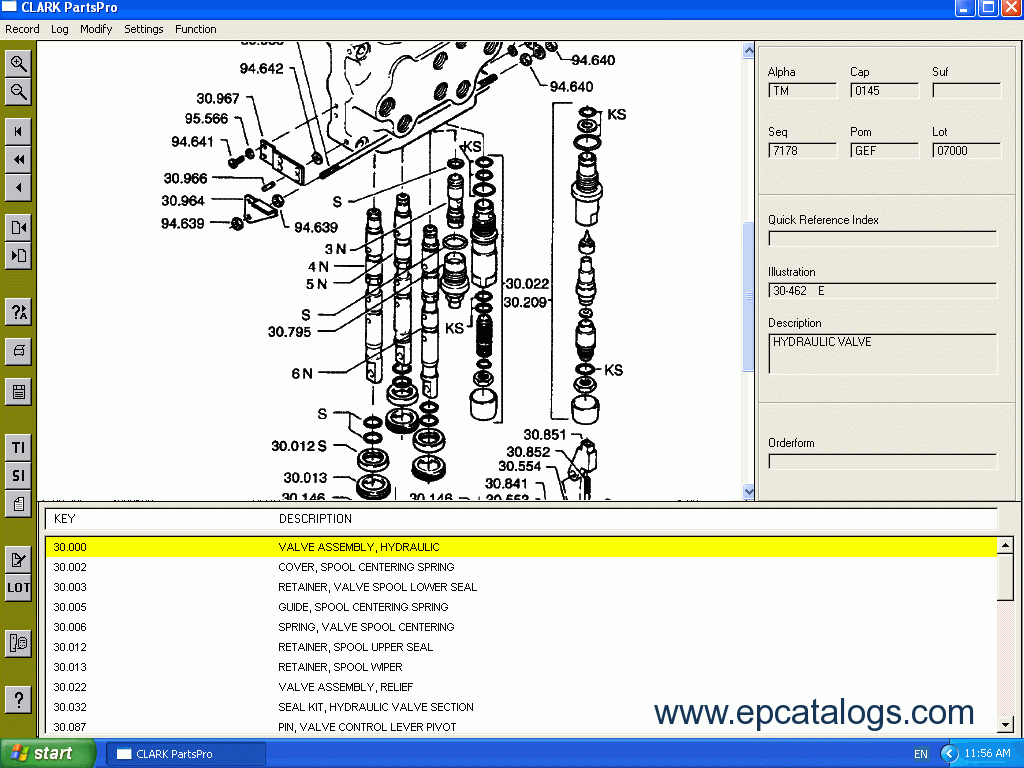The height and width of the screenshot is (768, 1024).
Task: Open the Record menu
Action: point(22,29)
